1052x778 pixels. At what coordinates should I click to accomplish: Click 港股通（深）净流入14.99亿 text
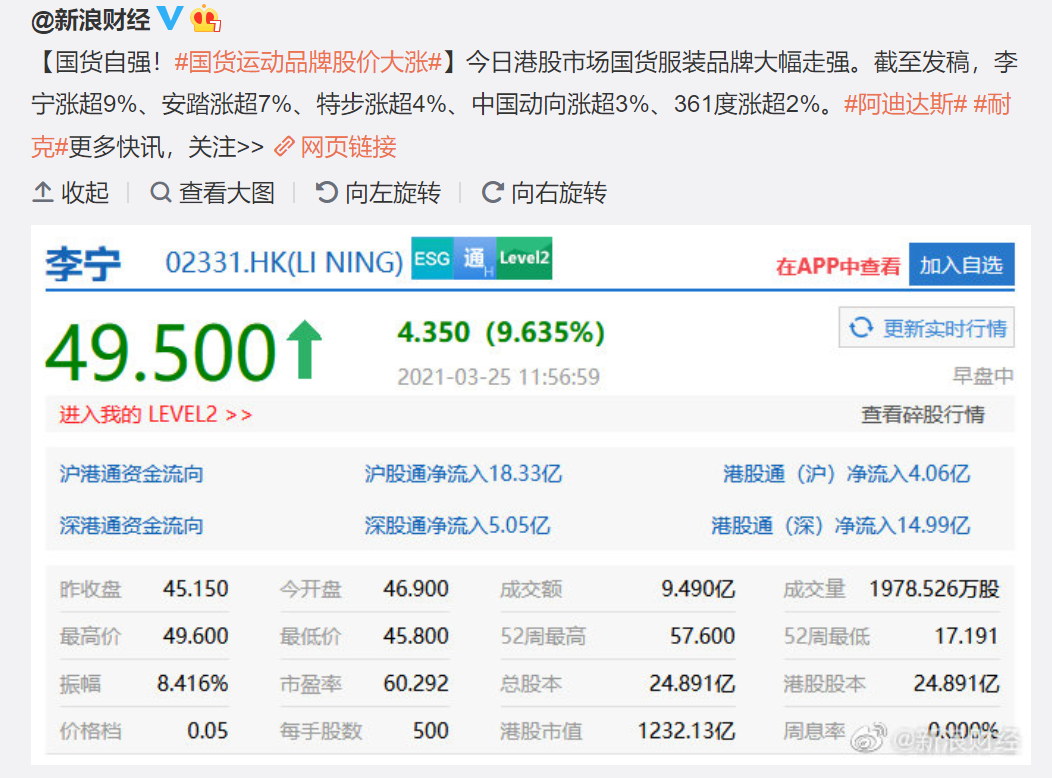841,525
